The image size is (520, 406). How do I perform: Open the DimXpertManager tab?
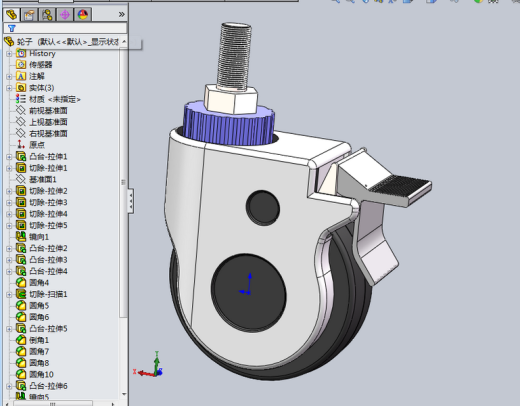point(65,15)
